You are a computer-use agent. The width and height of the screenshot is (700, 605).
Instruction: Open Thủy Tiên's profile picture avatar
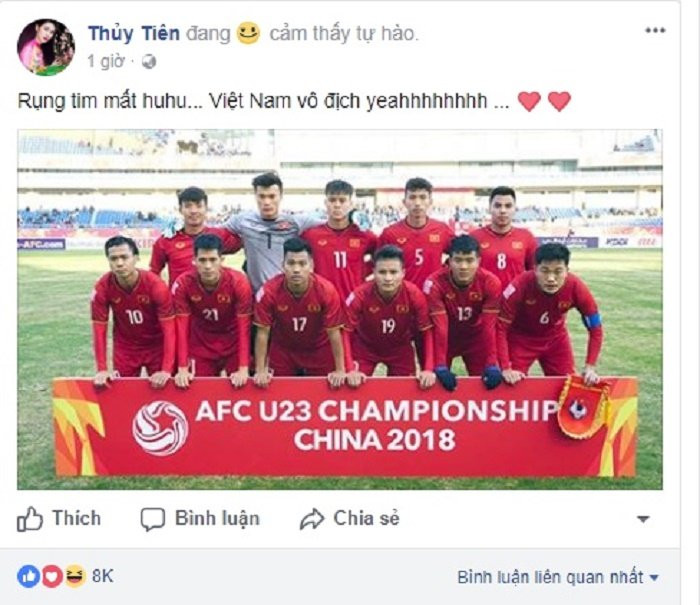(46, 47)
